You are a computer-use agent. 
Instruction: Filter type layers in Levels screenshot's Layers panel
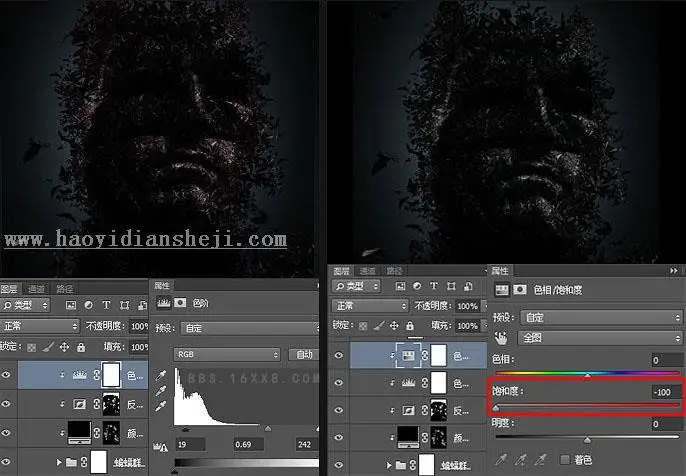pyautogui.click(x=106, y=305)
